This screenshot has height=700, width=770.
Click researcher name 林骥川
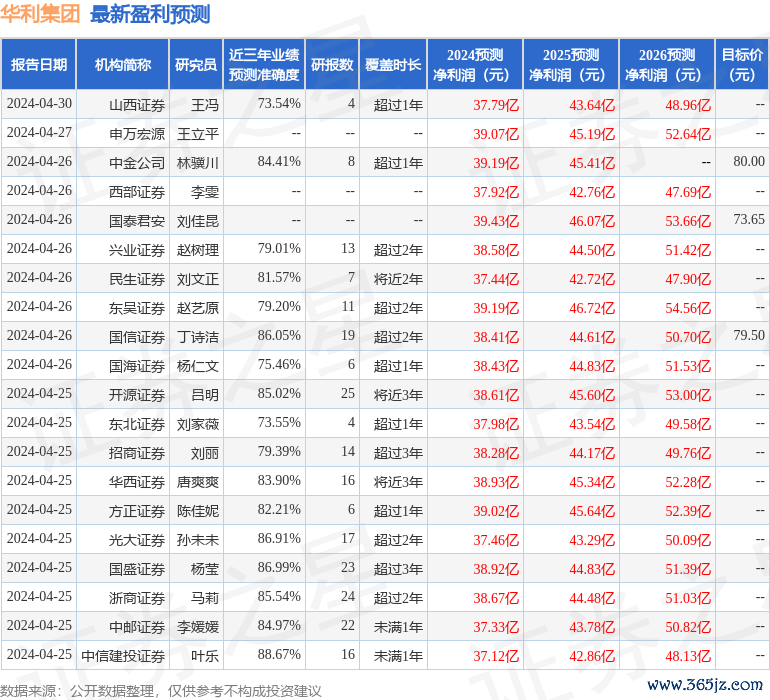click(x=198, y=163)
